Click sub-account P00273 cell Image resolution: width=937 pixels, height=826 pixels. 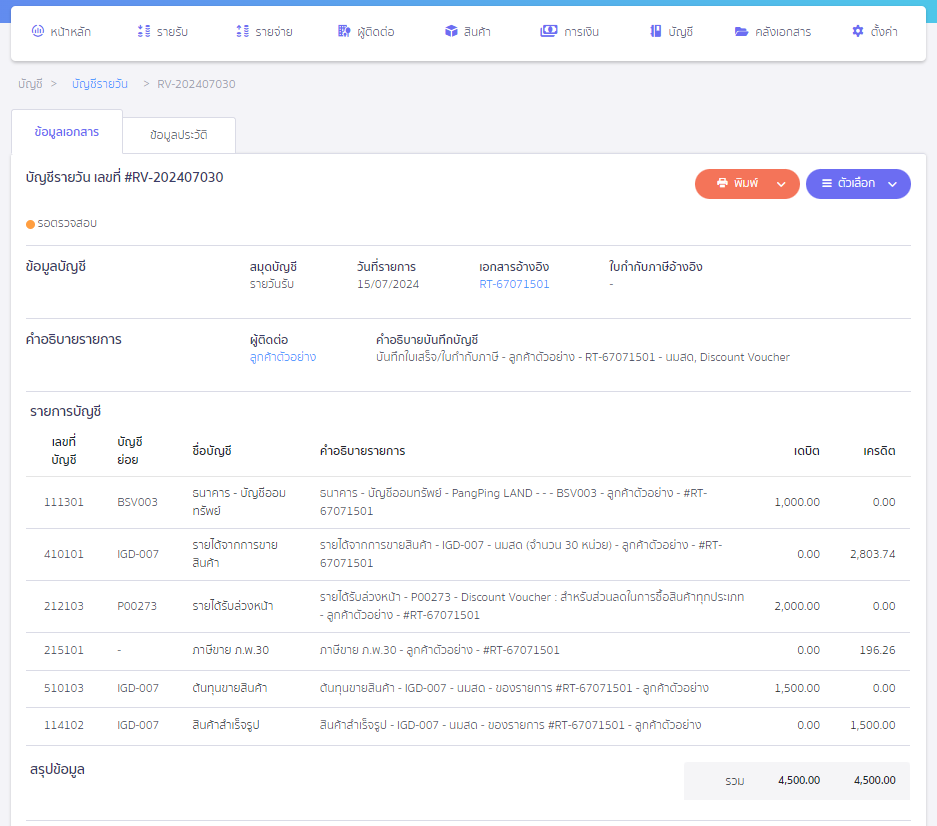[137, 606]
